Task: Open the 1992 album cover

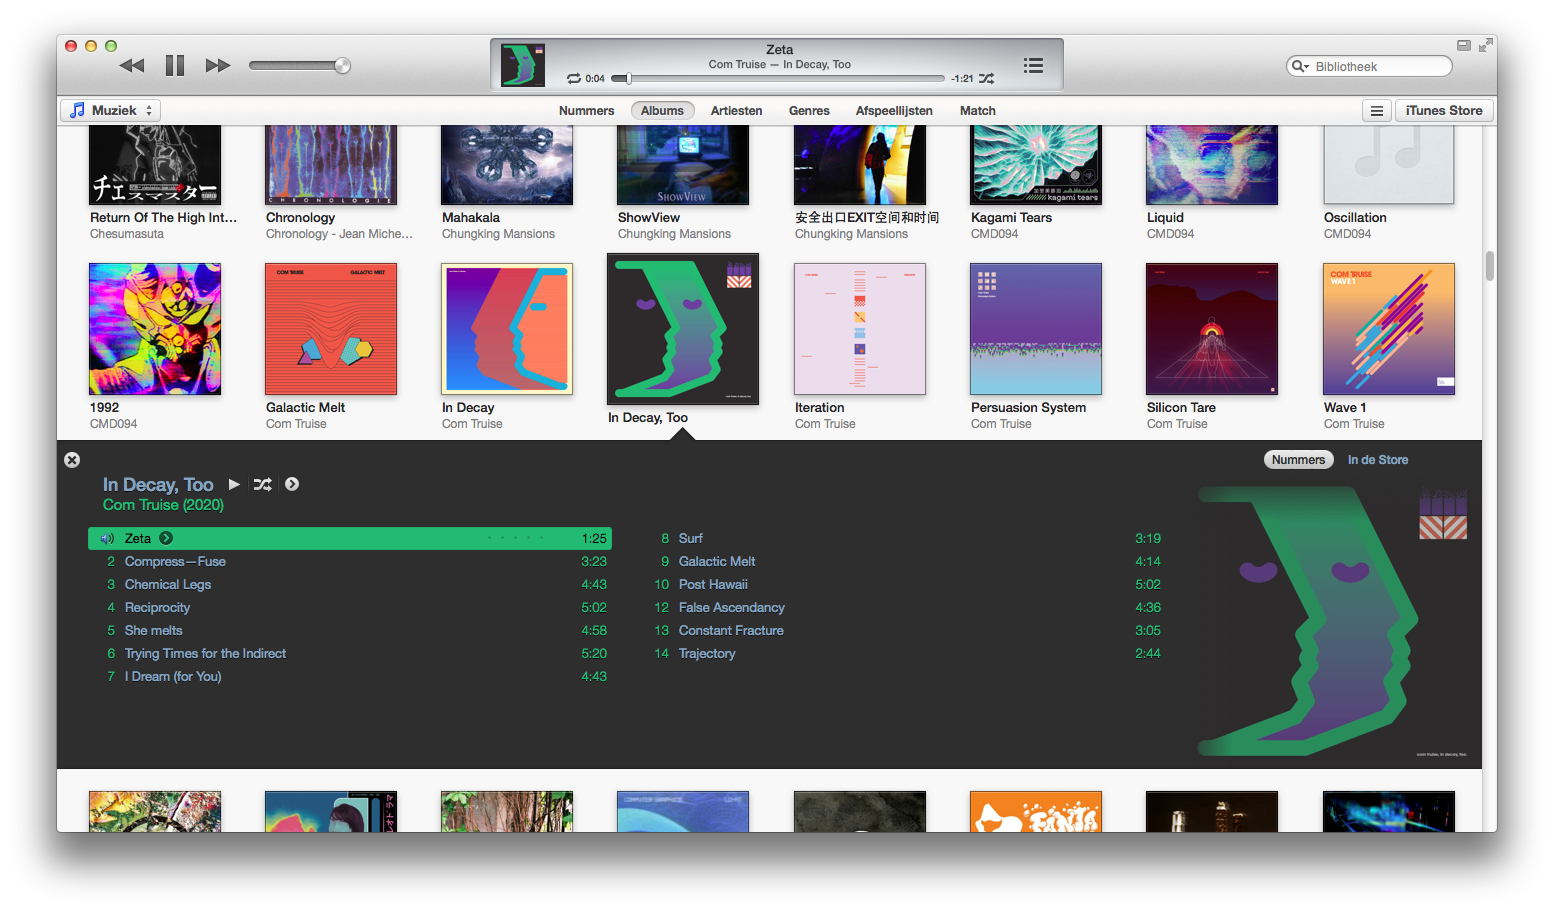Action: point(155,329)
